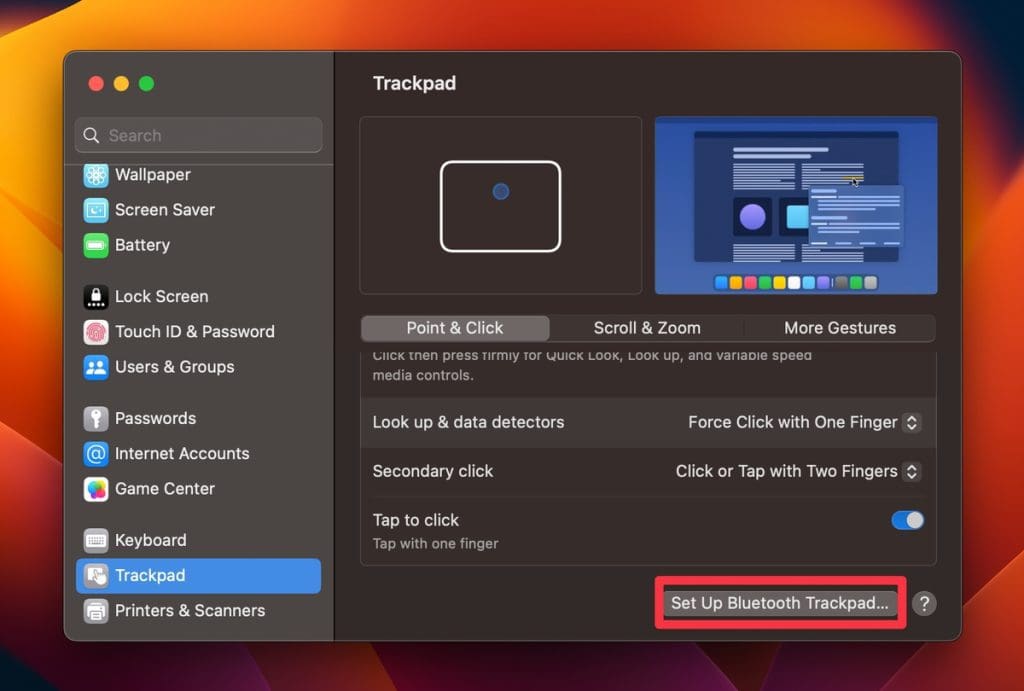
Task: Zoom window with the green button
Action: pos(146,84)
